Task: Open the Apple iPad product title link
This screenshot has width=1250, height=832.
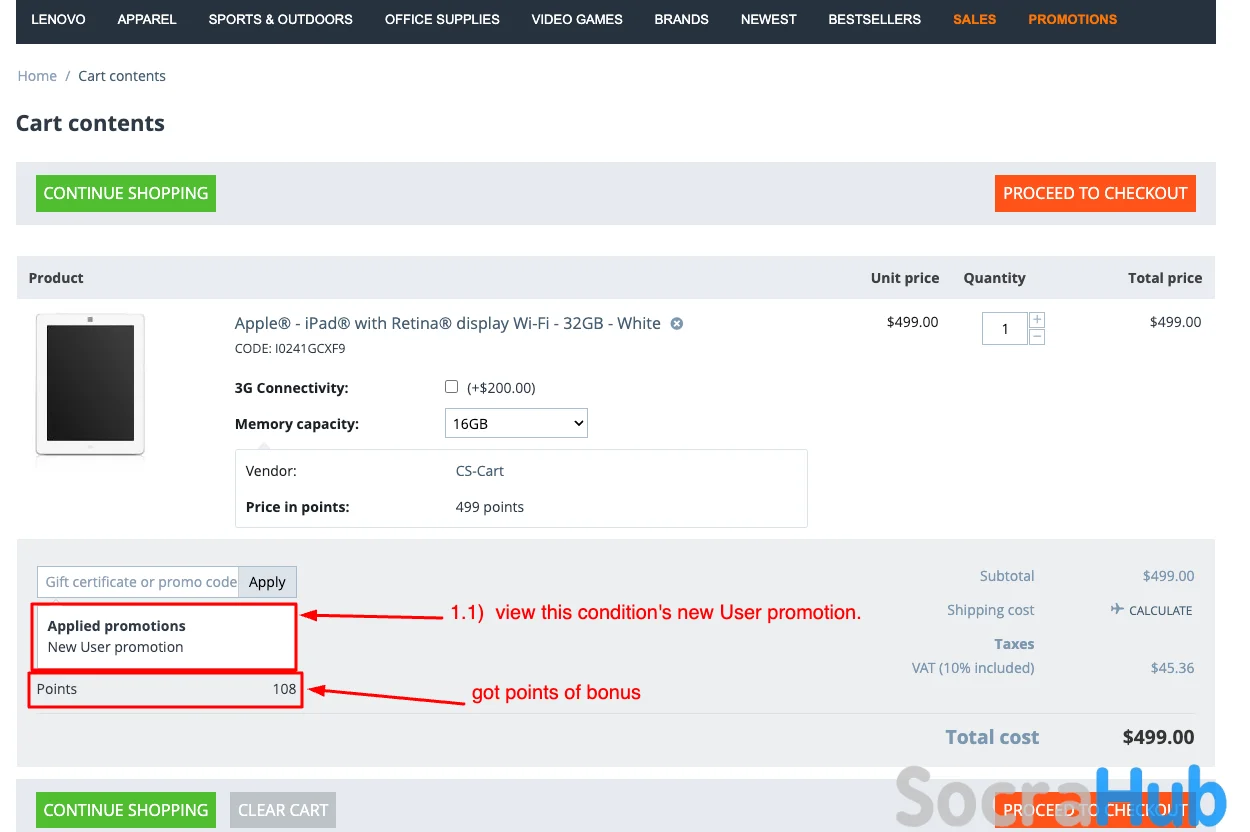Action: point(447,323)
